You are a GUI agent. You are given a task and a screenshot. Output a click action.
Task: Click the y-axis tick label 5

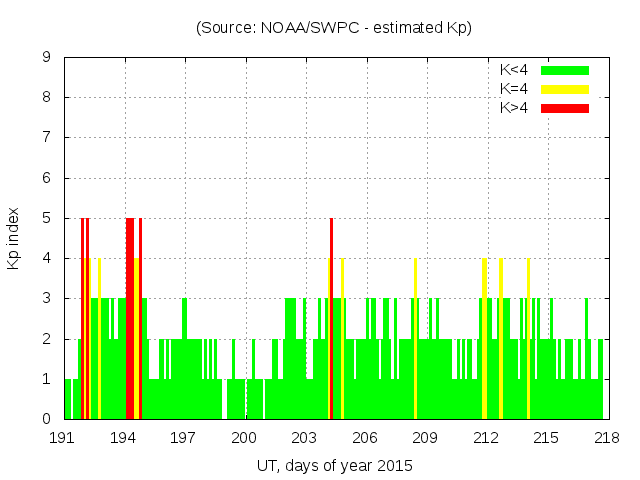pyautogui.click(x=47, y=218)
